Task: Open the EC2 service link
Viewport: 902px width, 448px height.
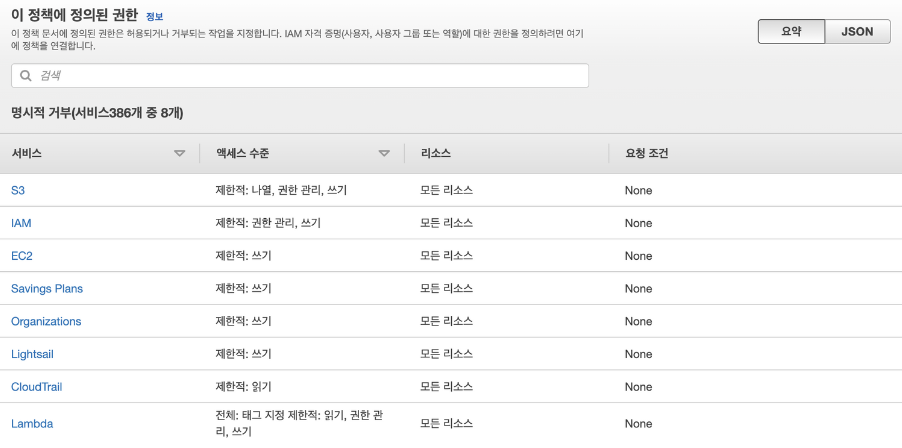Action: [x=22, y=256]
